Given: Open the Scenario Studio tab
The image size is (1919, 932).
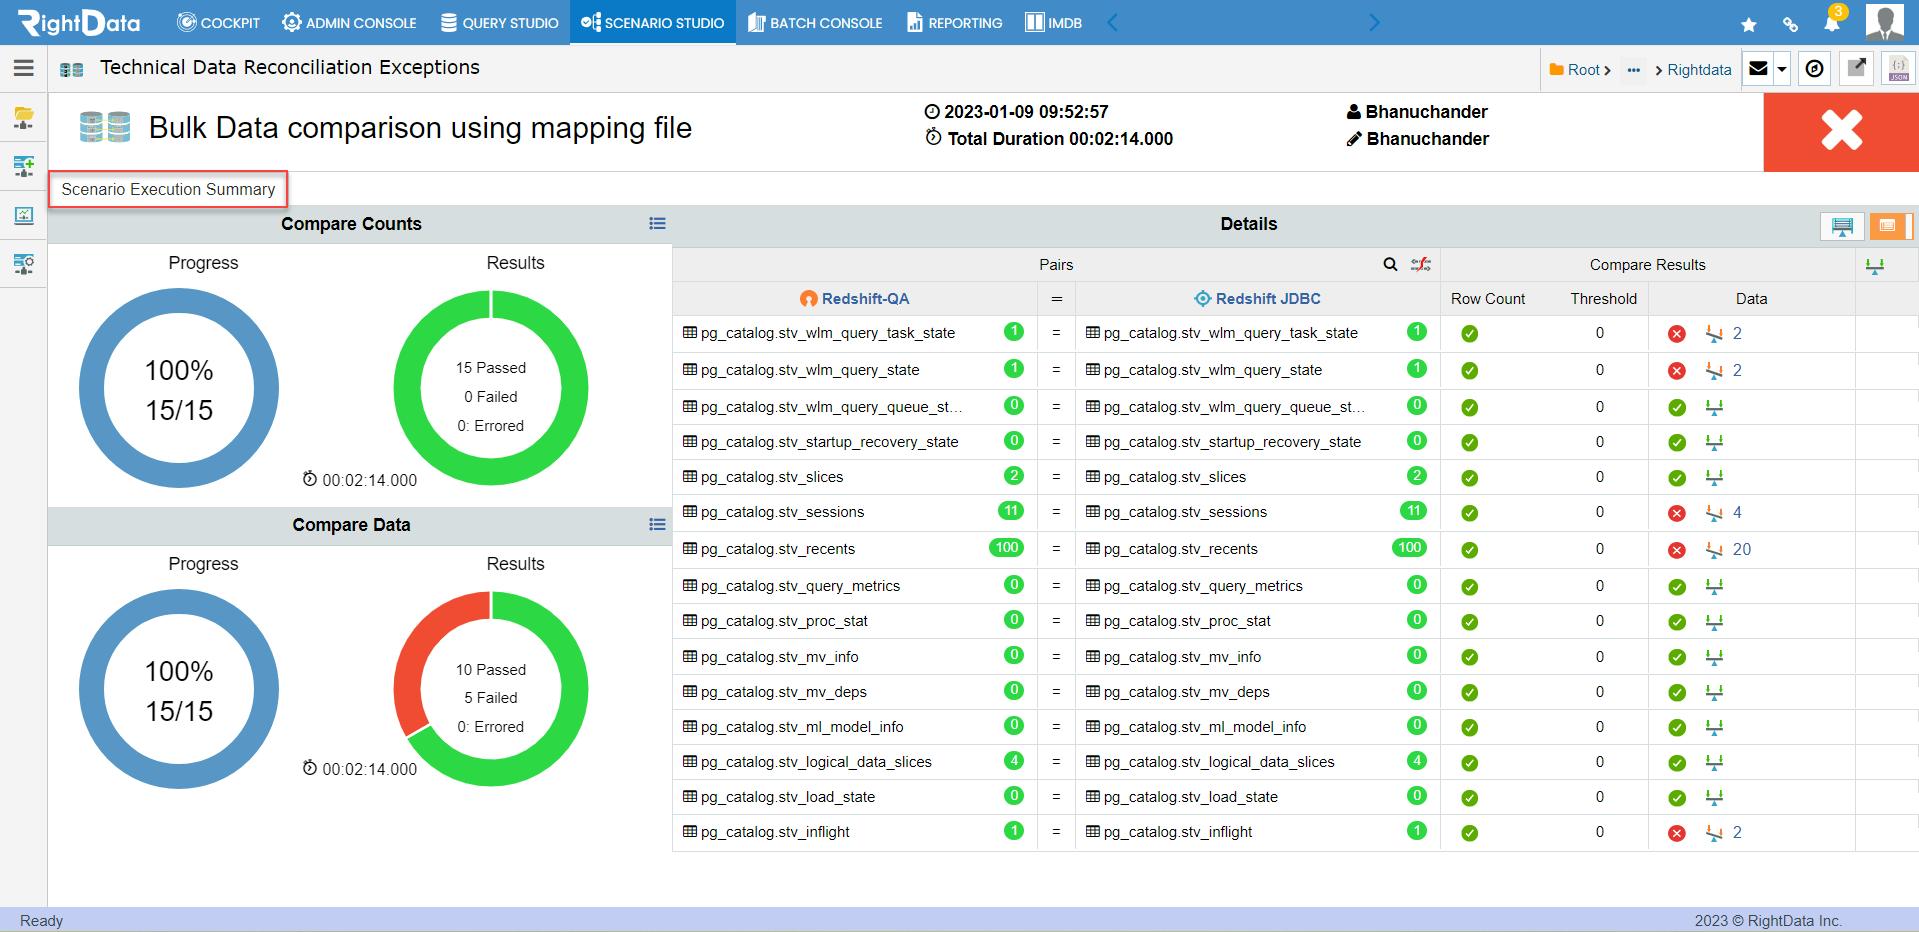Looking at the screenshot, I should [652, 22].
